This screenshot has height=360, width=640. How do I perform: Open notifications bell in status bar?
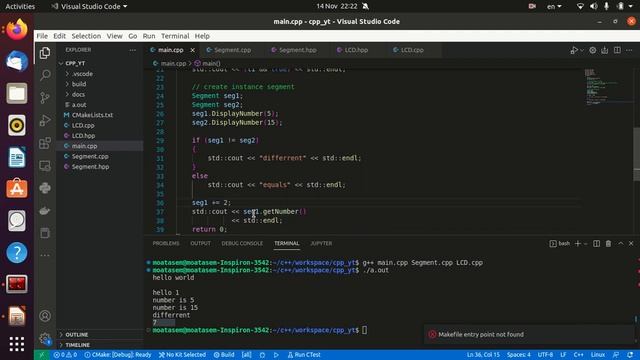click(630, 355)
